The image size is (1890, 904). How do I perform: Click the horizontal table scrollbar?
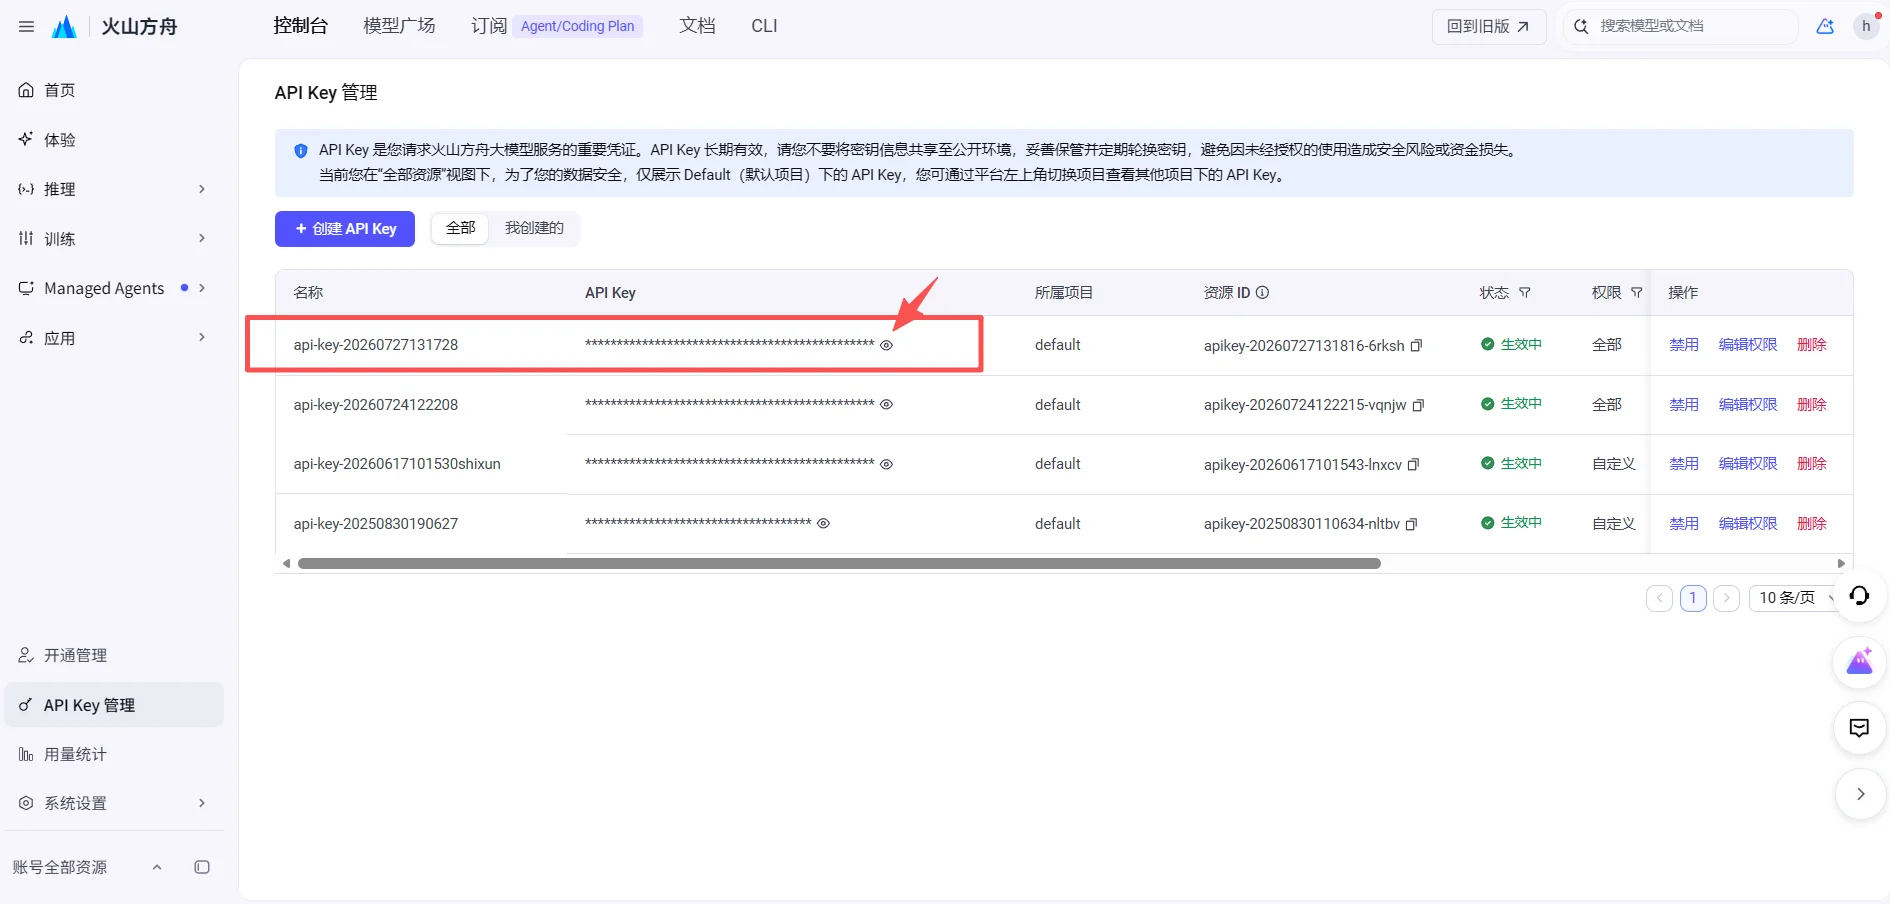[x=839, y=564]
